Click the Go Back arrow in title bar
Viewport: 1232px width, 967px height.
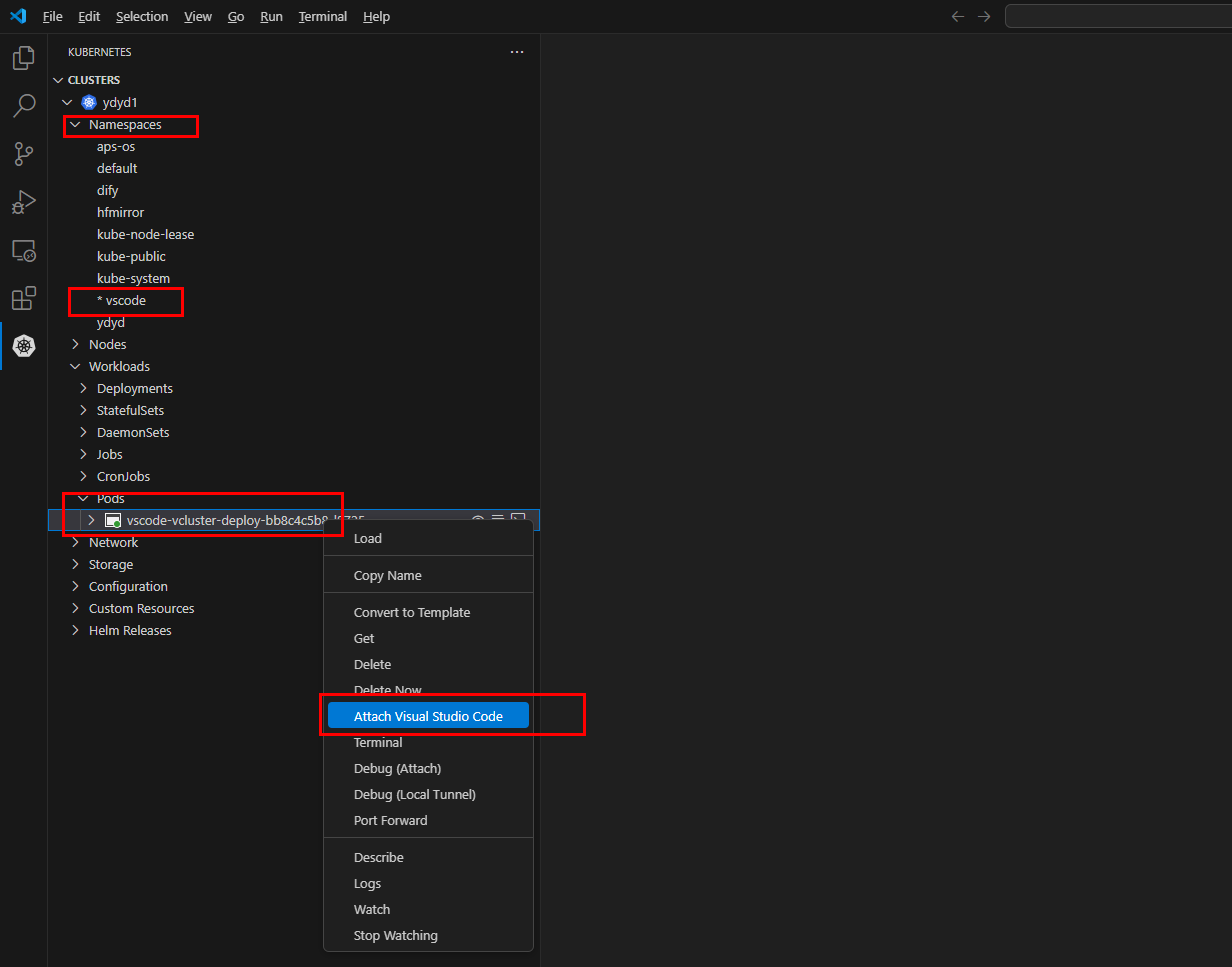pos(957,16)
